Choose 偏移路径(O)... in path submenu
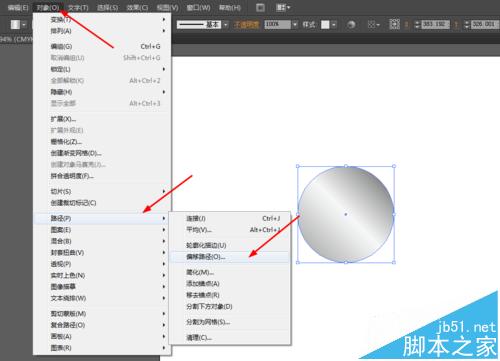Image resolution: width=500 pixels, height=361 pixels. coord(230,257)
